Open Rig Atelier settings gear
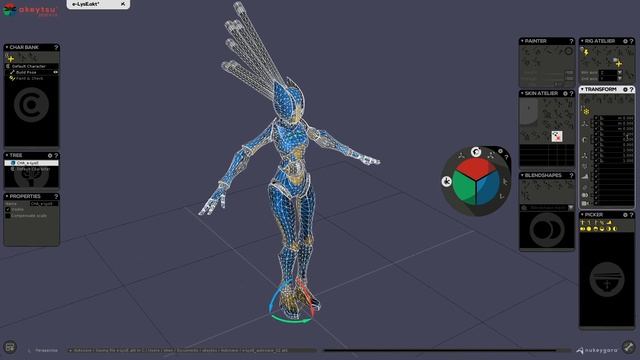 [625, 41]
